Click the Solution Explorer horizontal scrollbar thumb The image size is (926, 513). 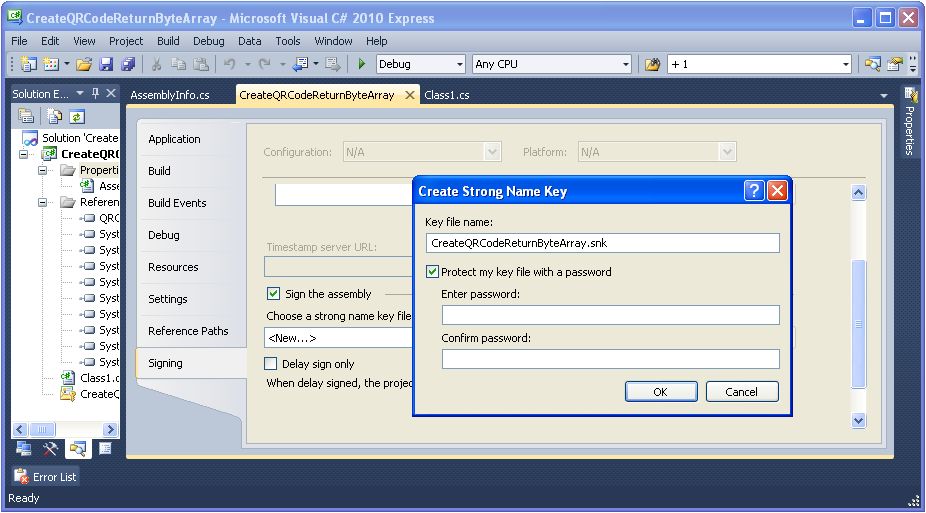click(x=42, y=429)
